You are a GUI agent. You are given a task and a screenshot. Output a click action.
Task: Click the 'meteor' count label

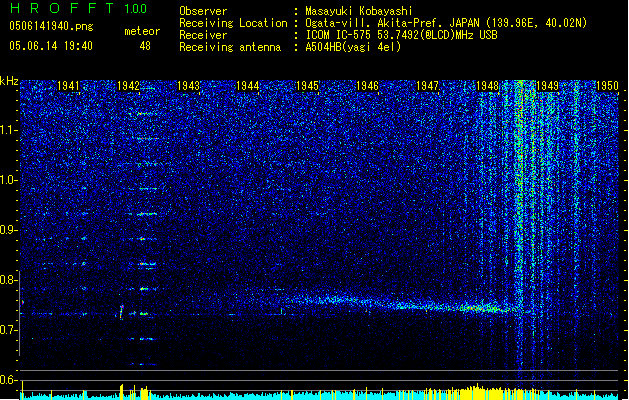pos(142,31)
